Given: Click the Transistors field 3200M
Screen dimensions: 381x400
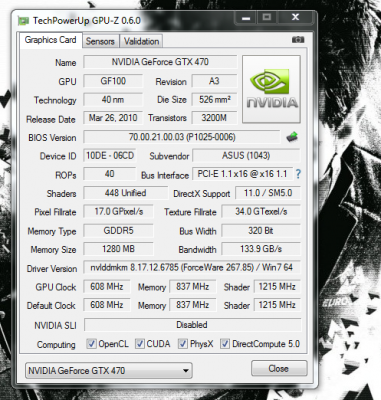Looking at the screenshot, I should pos(214,118).
